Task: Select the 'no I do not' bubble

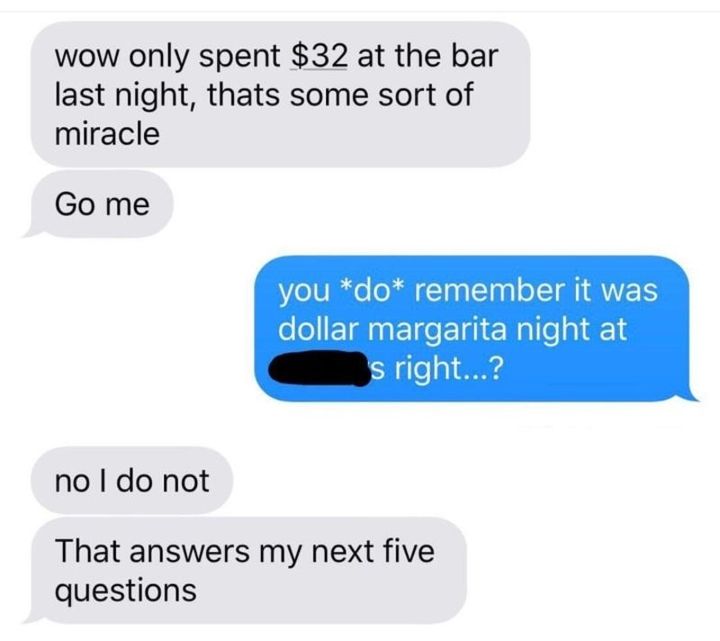Action: click(132, 481)
